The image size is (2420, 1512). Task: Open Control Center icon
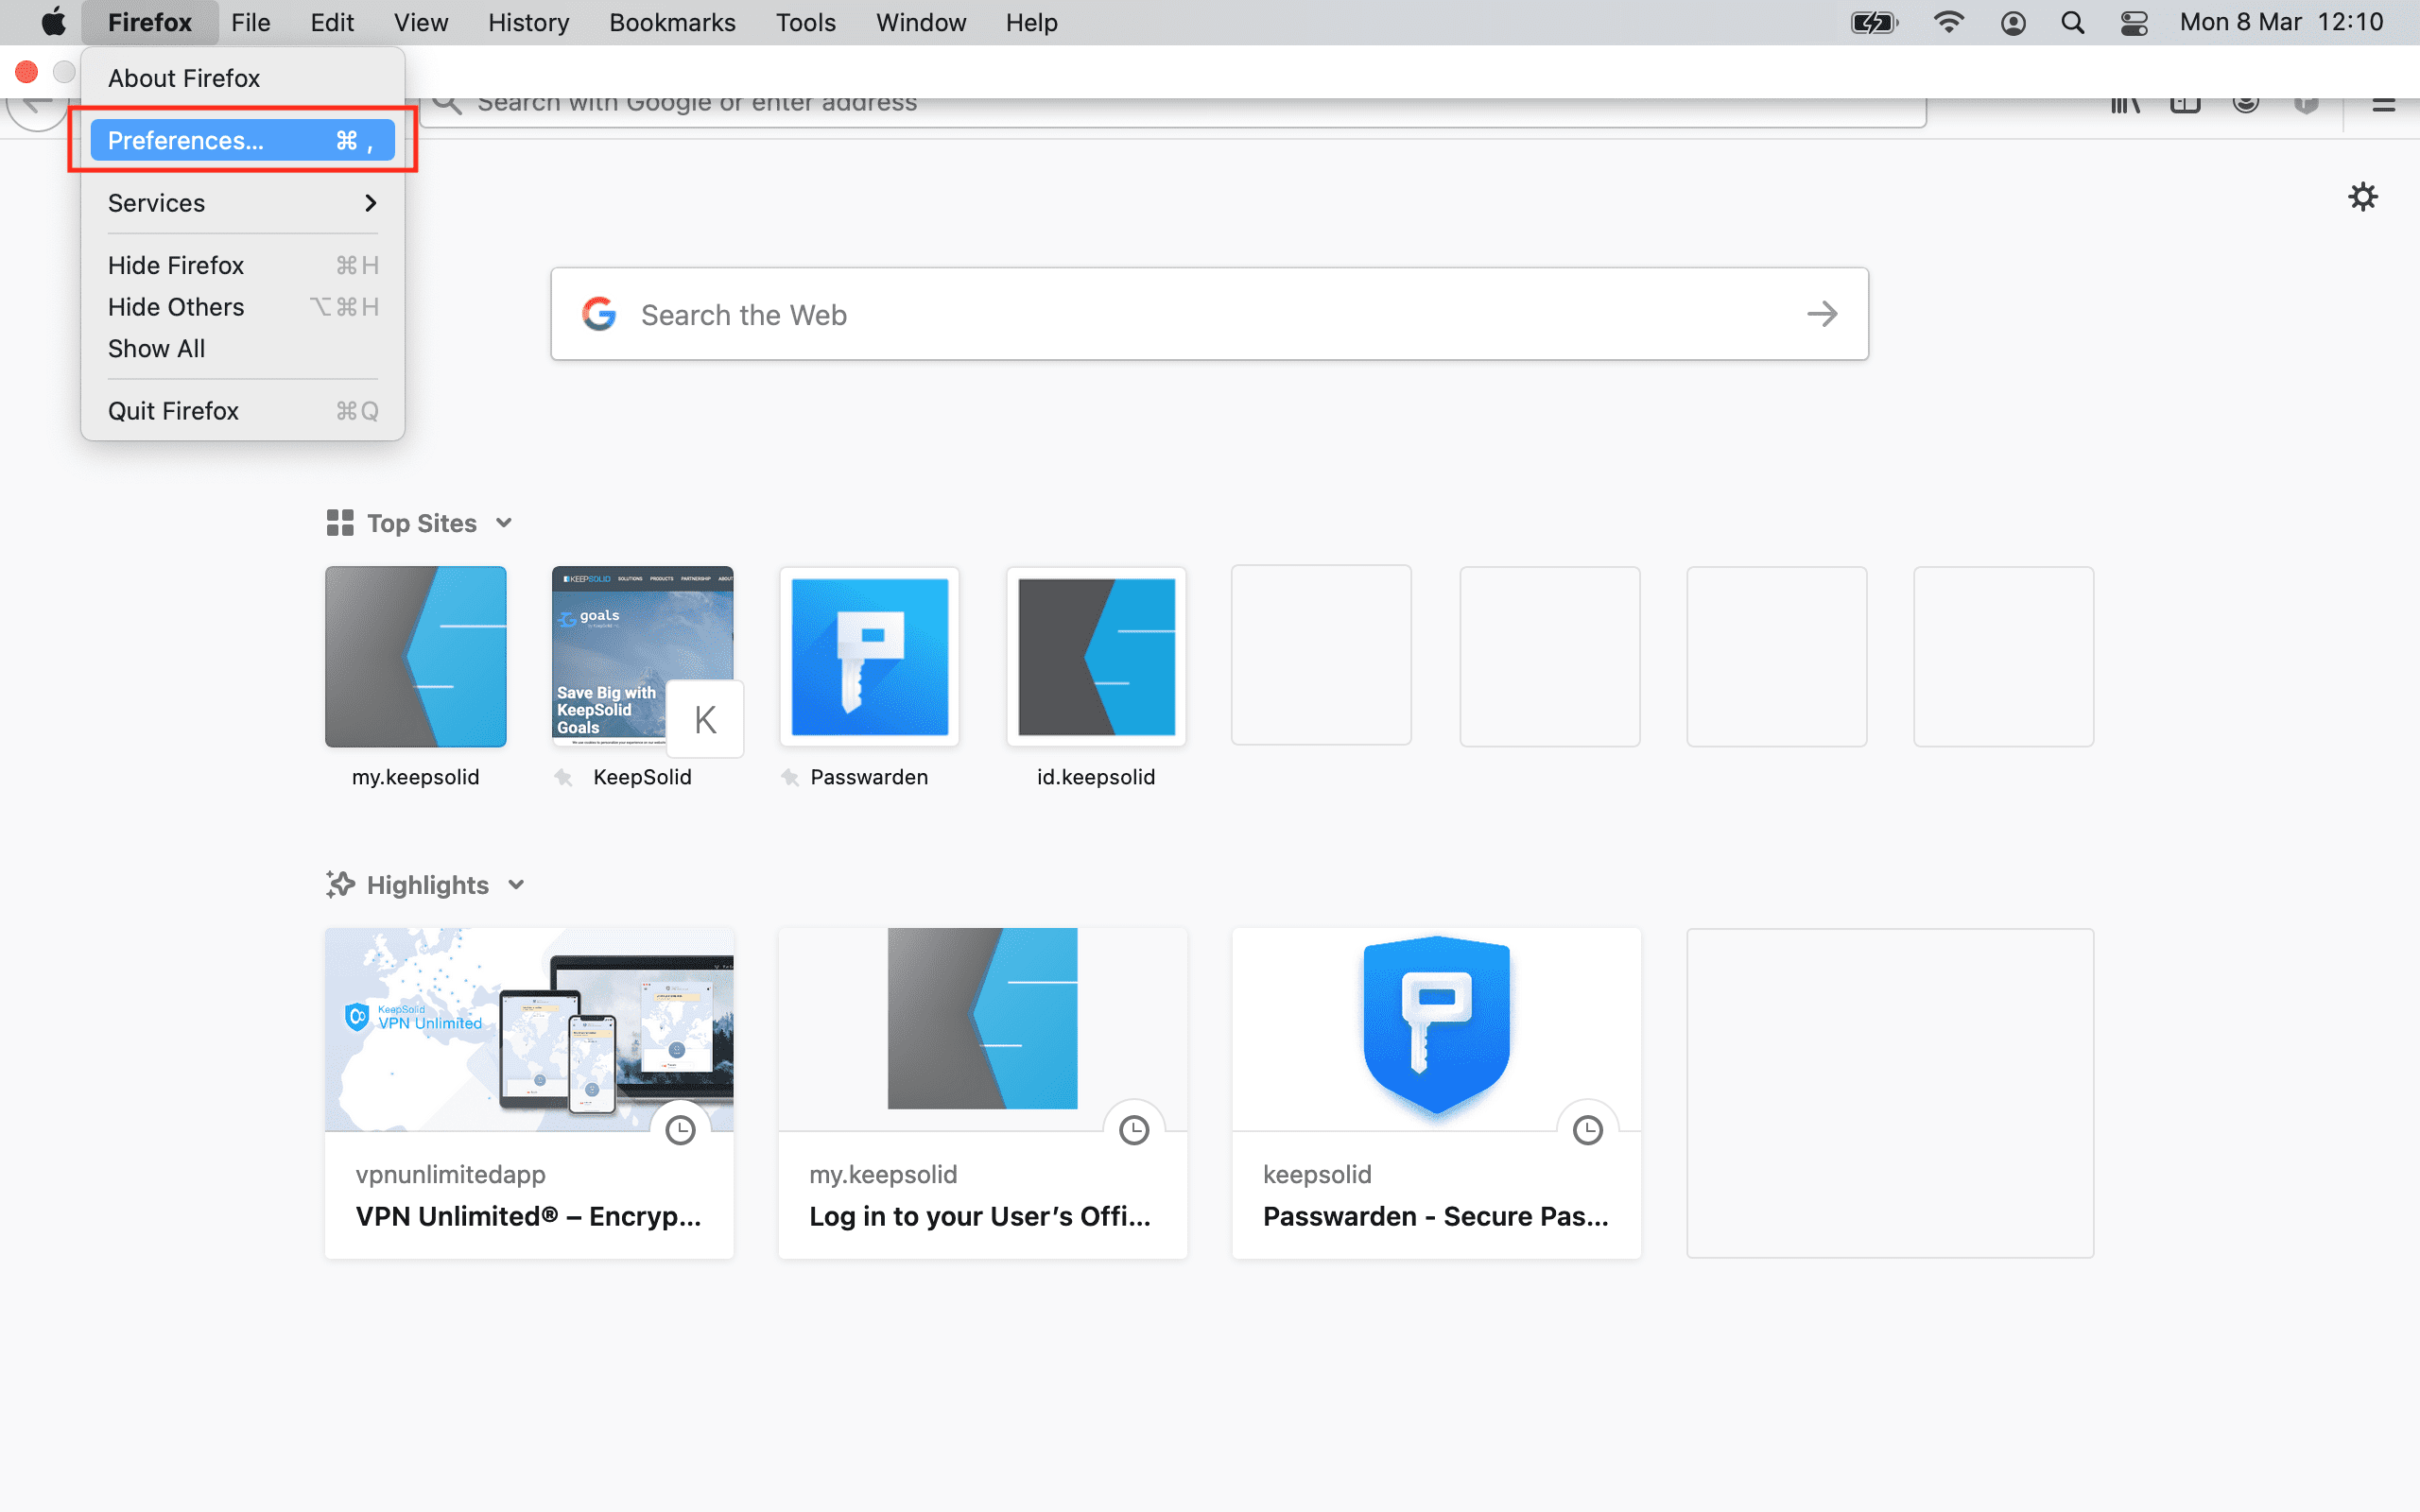(x=2134, y=22)
